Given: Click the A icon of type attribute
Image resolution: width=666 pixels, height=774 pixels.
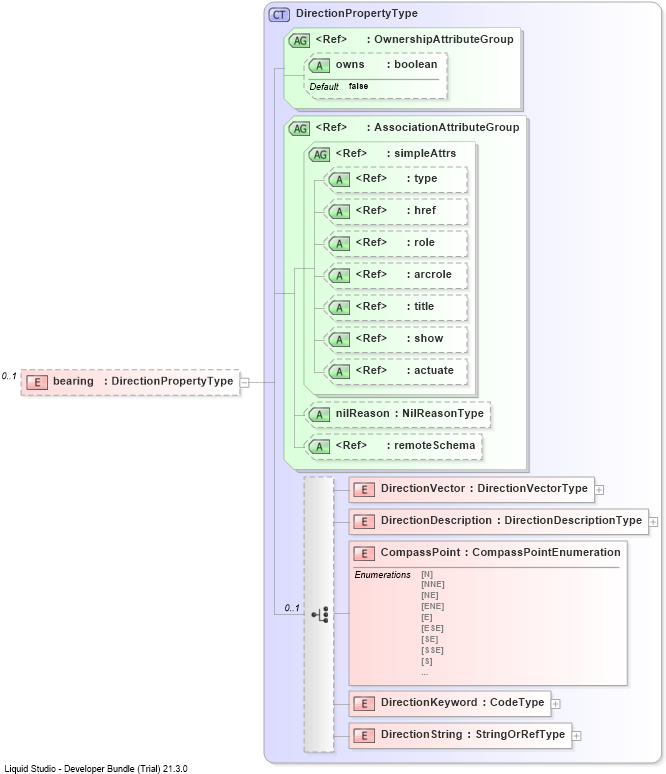Looking at the screenshot, I should click(339, 180).
